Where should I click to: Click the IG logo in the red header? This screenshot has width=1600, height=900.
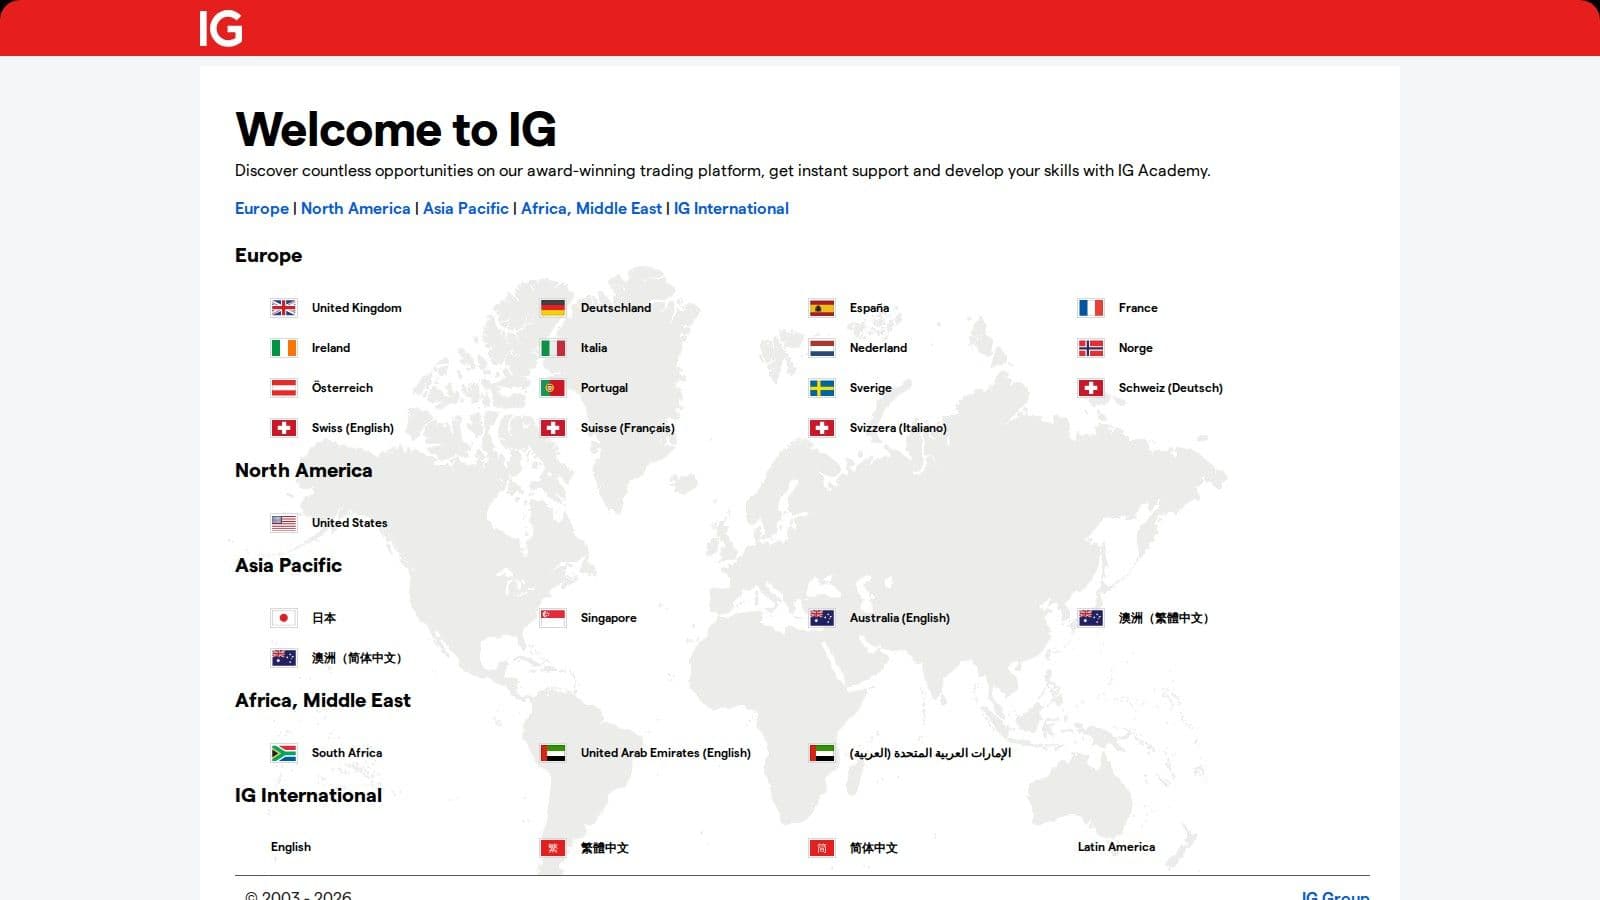click(x=221, y=29)
